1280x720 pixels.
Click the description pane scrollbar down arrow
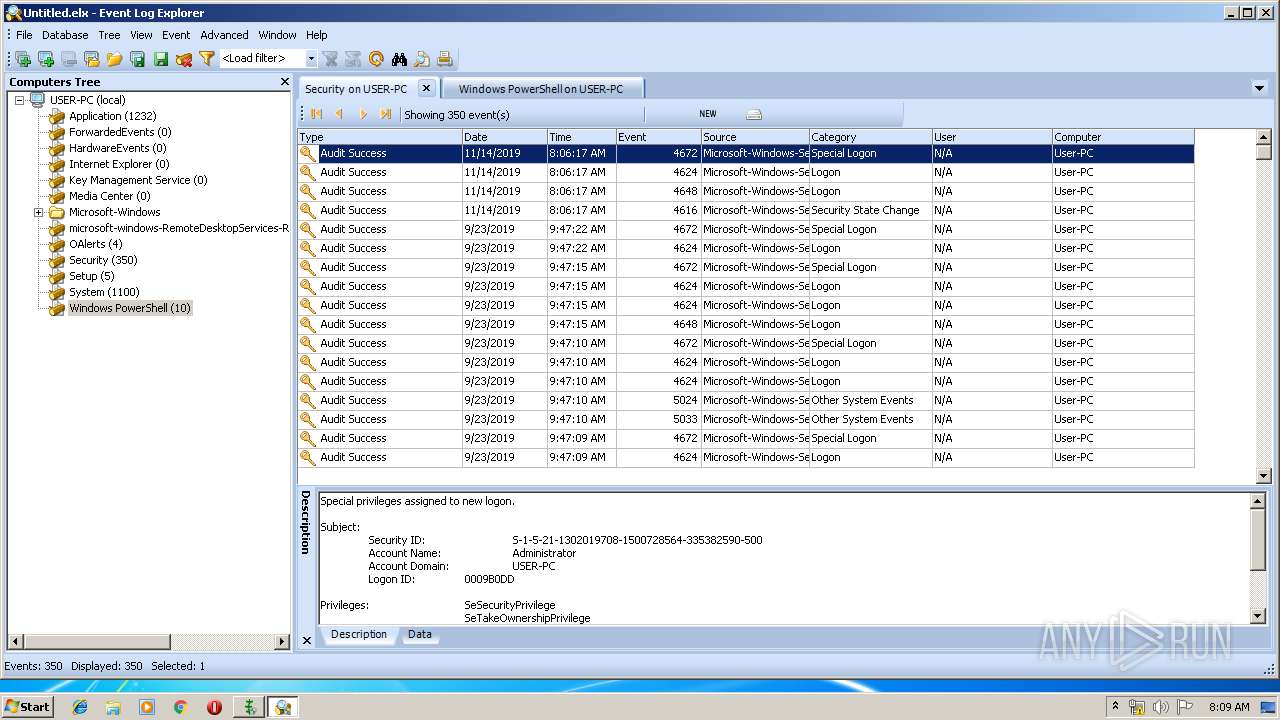(x=1258, y=617)
